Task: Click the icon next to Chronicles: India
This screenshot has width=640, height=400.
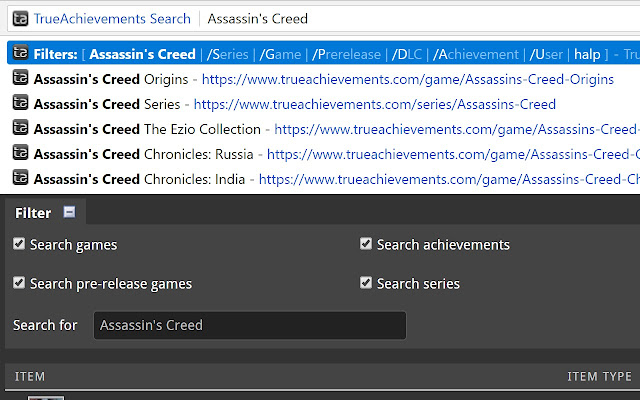Action: click(x=20, y=178)
